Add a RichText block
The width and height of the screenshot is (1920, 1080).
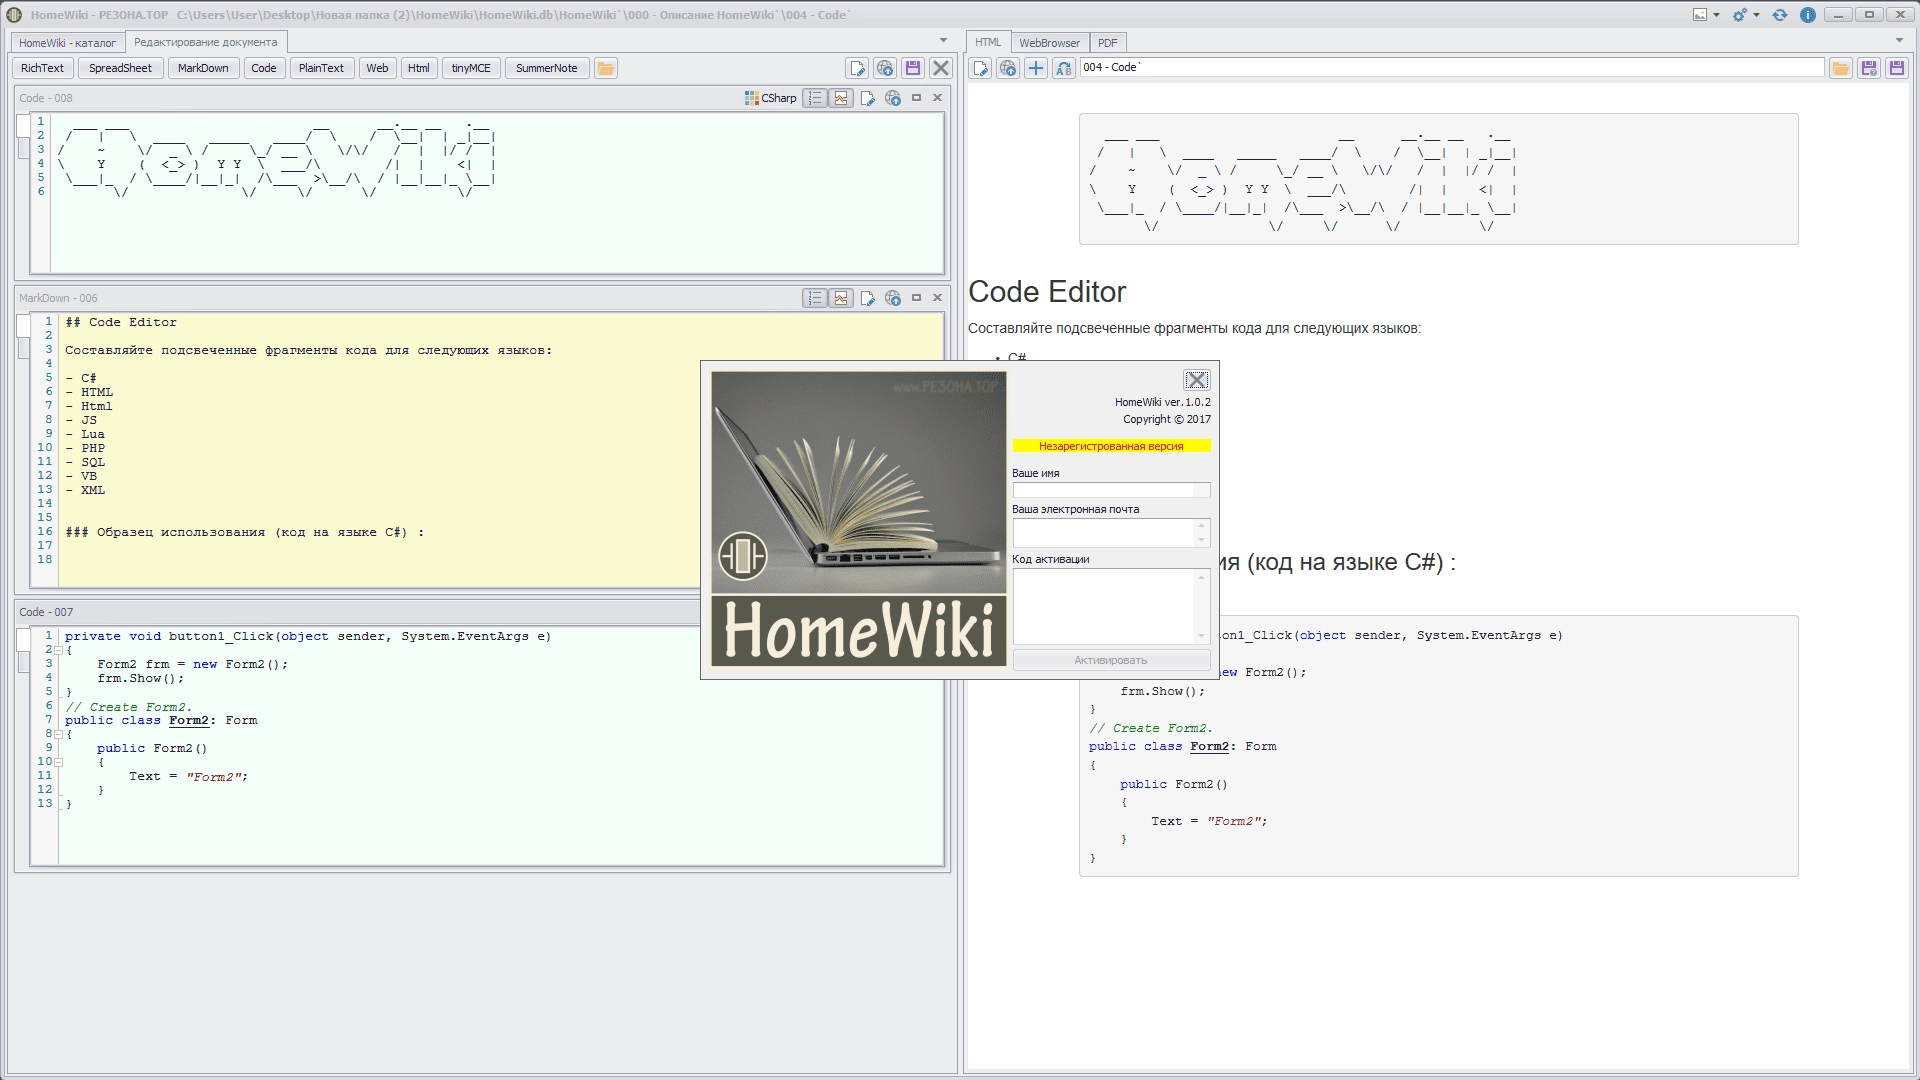pyautogui.click(x=42, y=68)
